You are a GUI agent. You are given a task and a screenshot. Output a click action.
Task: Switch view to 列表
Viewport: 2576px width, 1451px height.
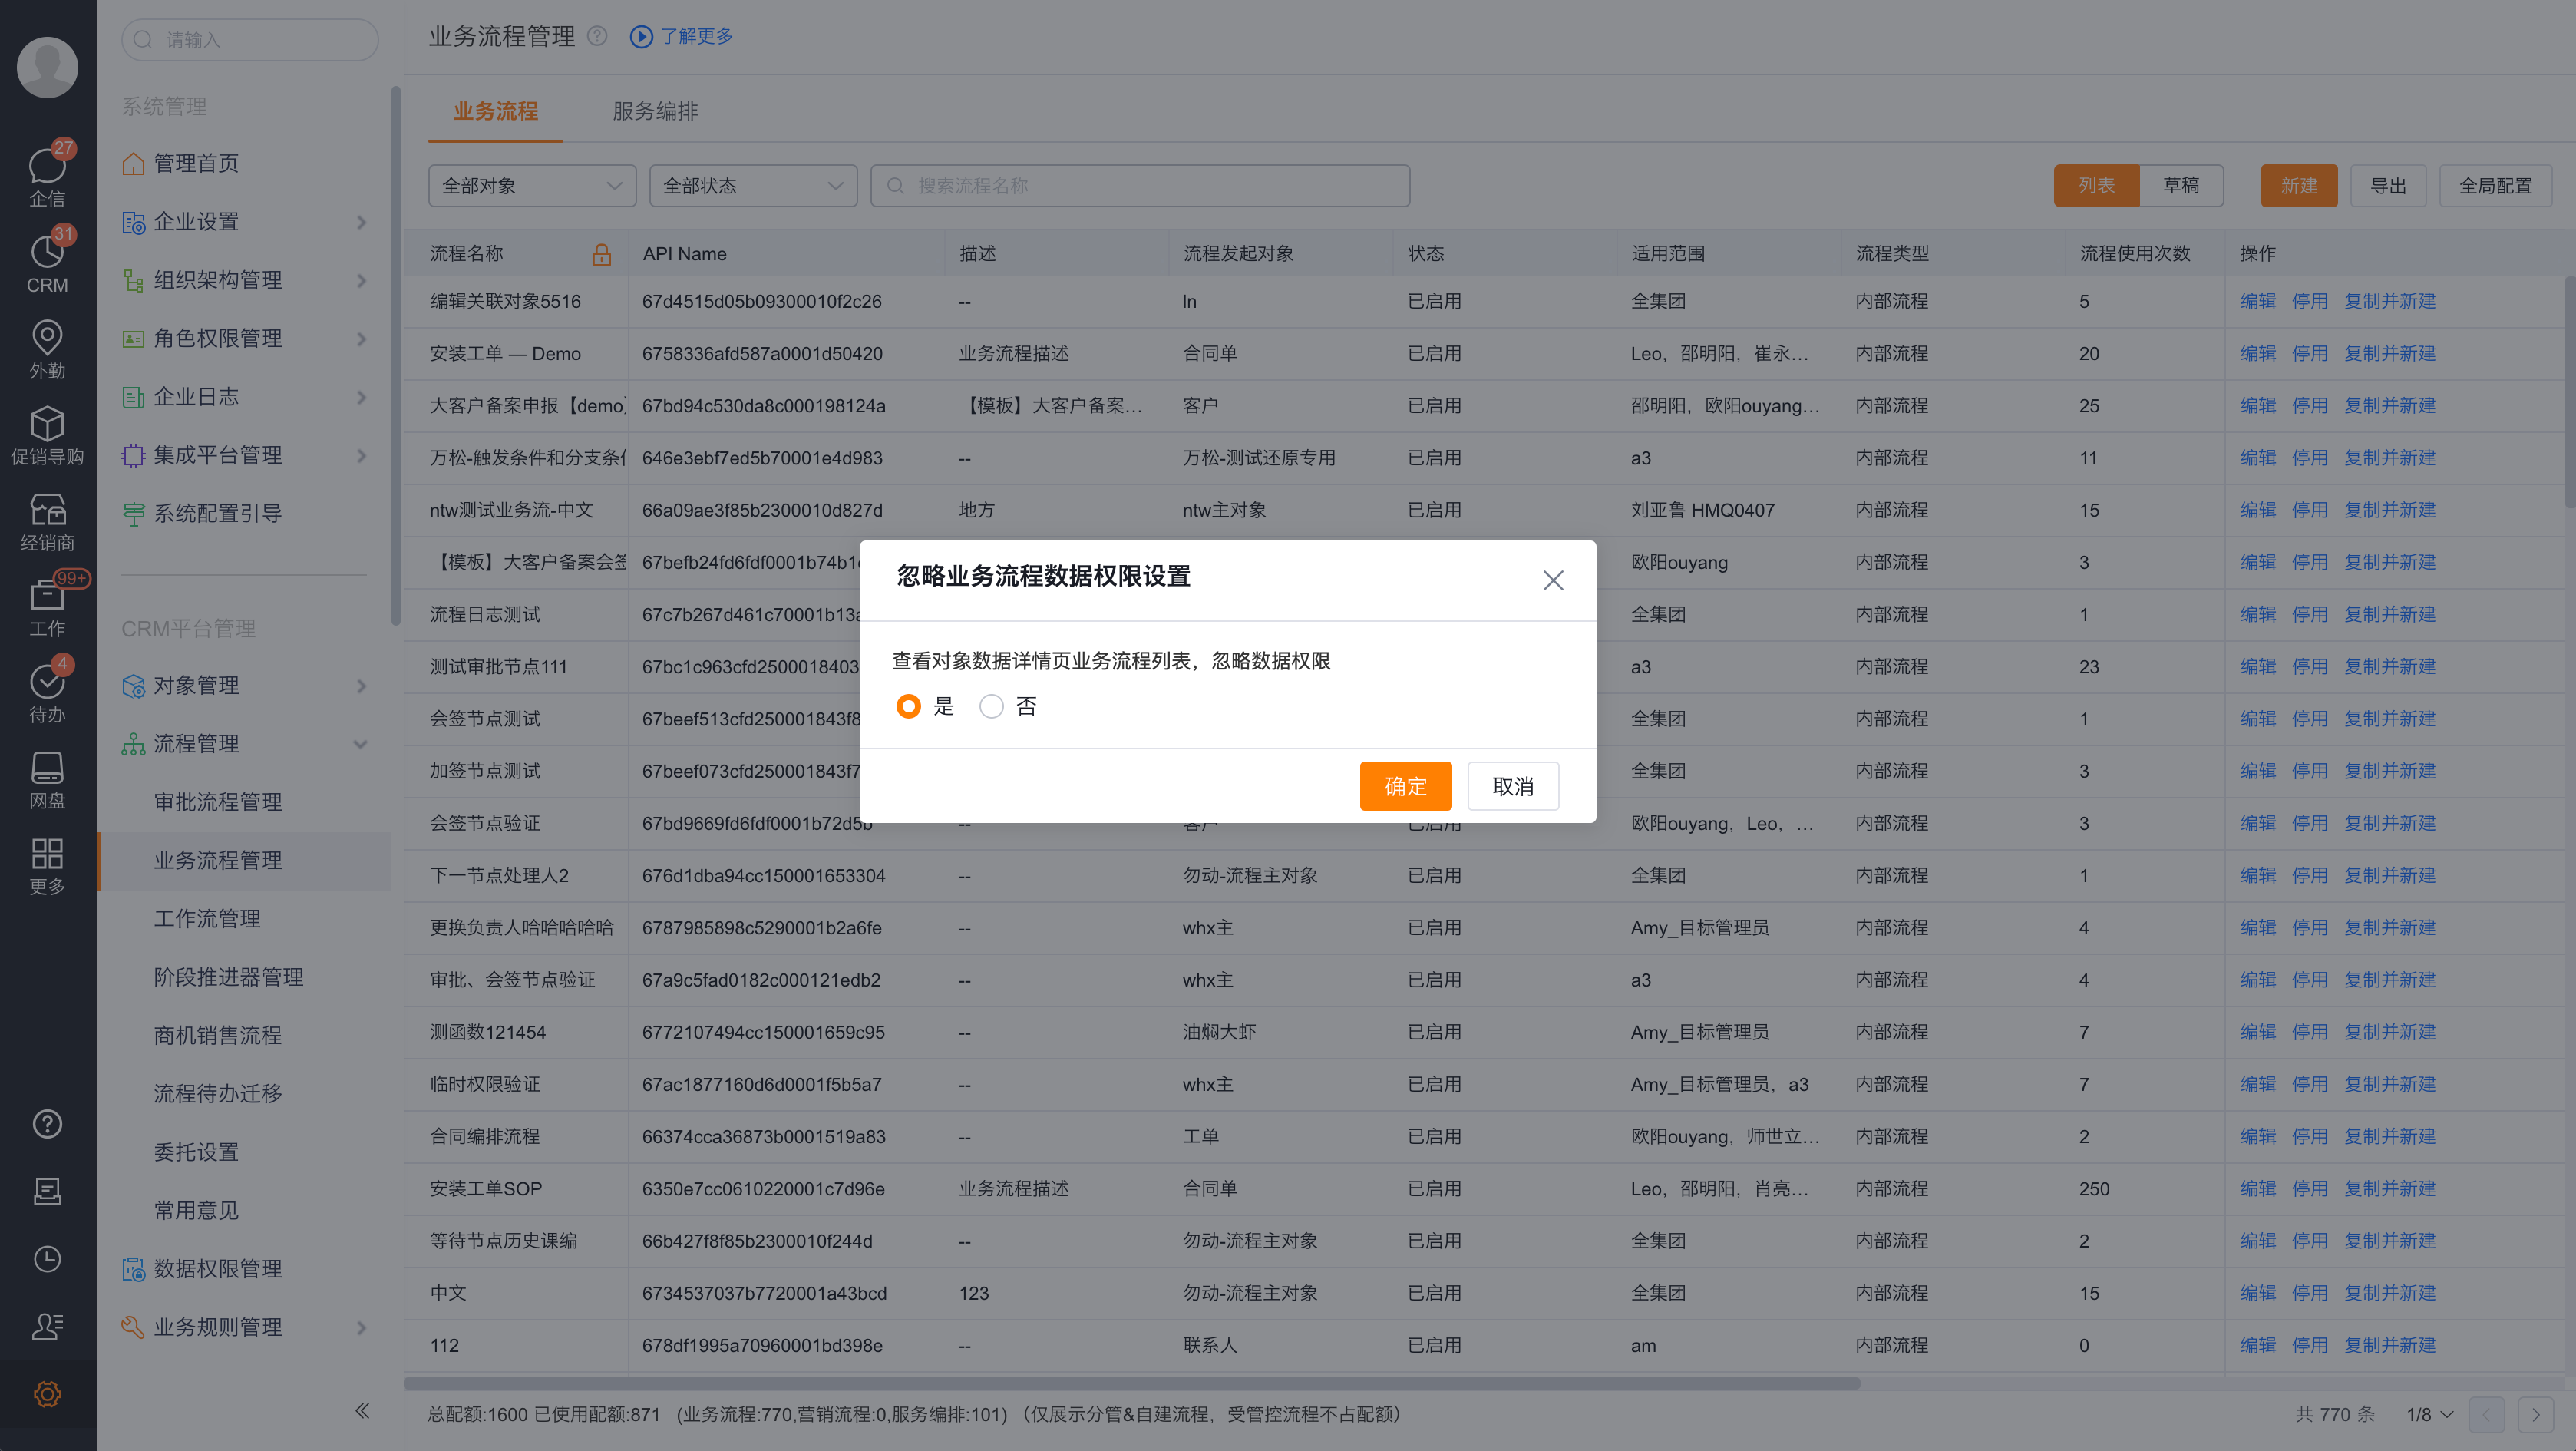(2096, 186)
